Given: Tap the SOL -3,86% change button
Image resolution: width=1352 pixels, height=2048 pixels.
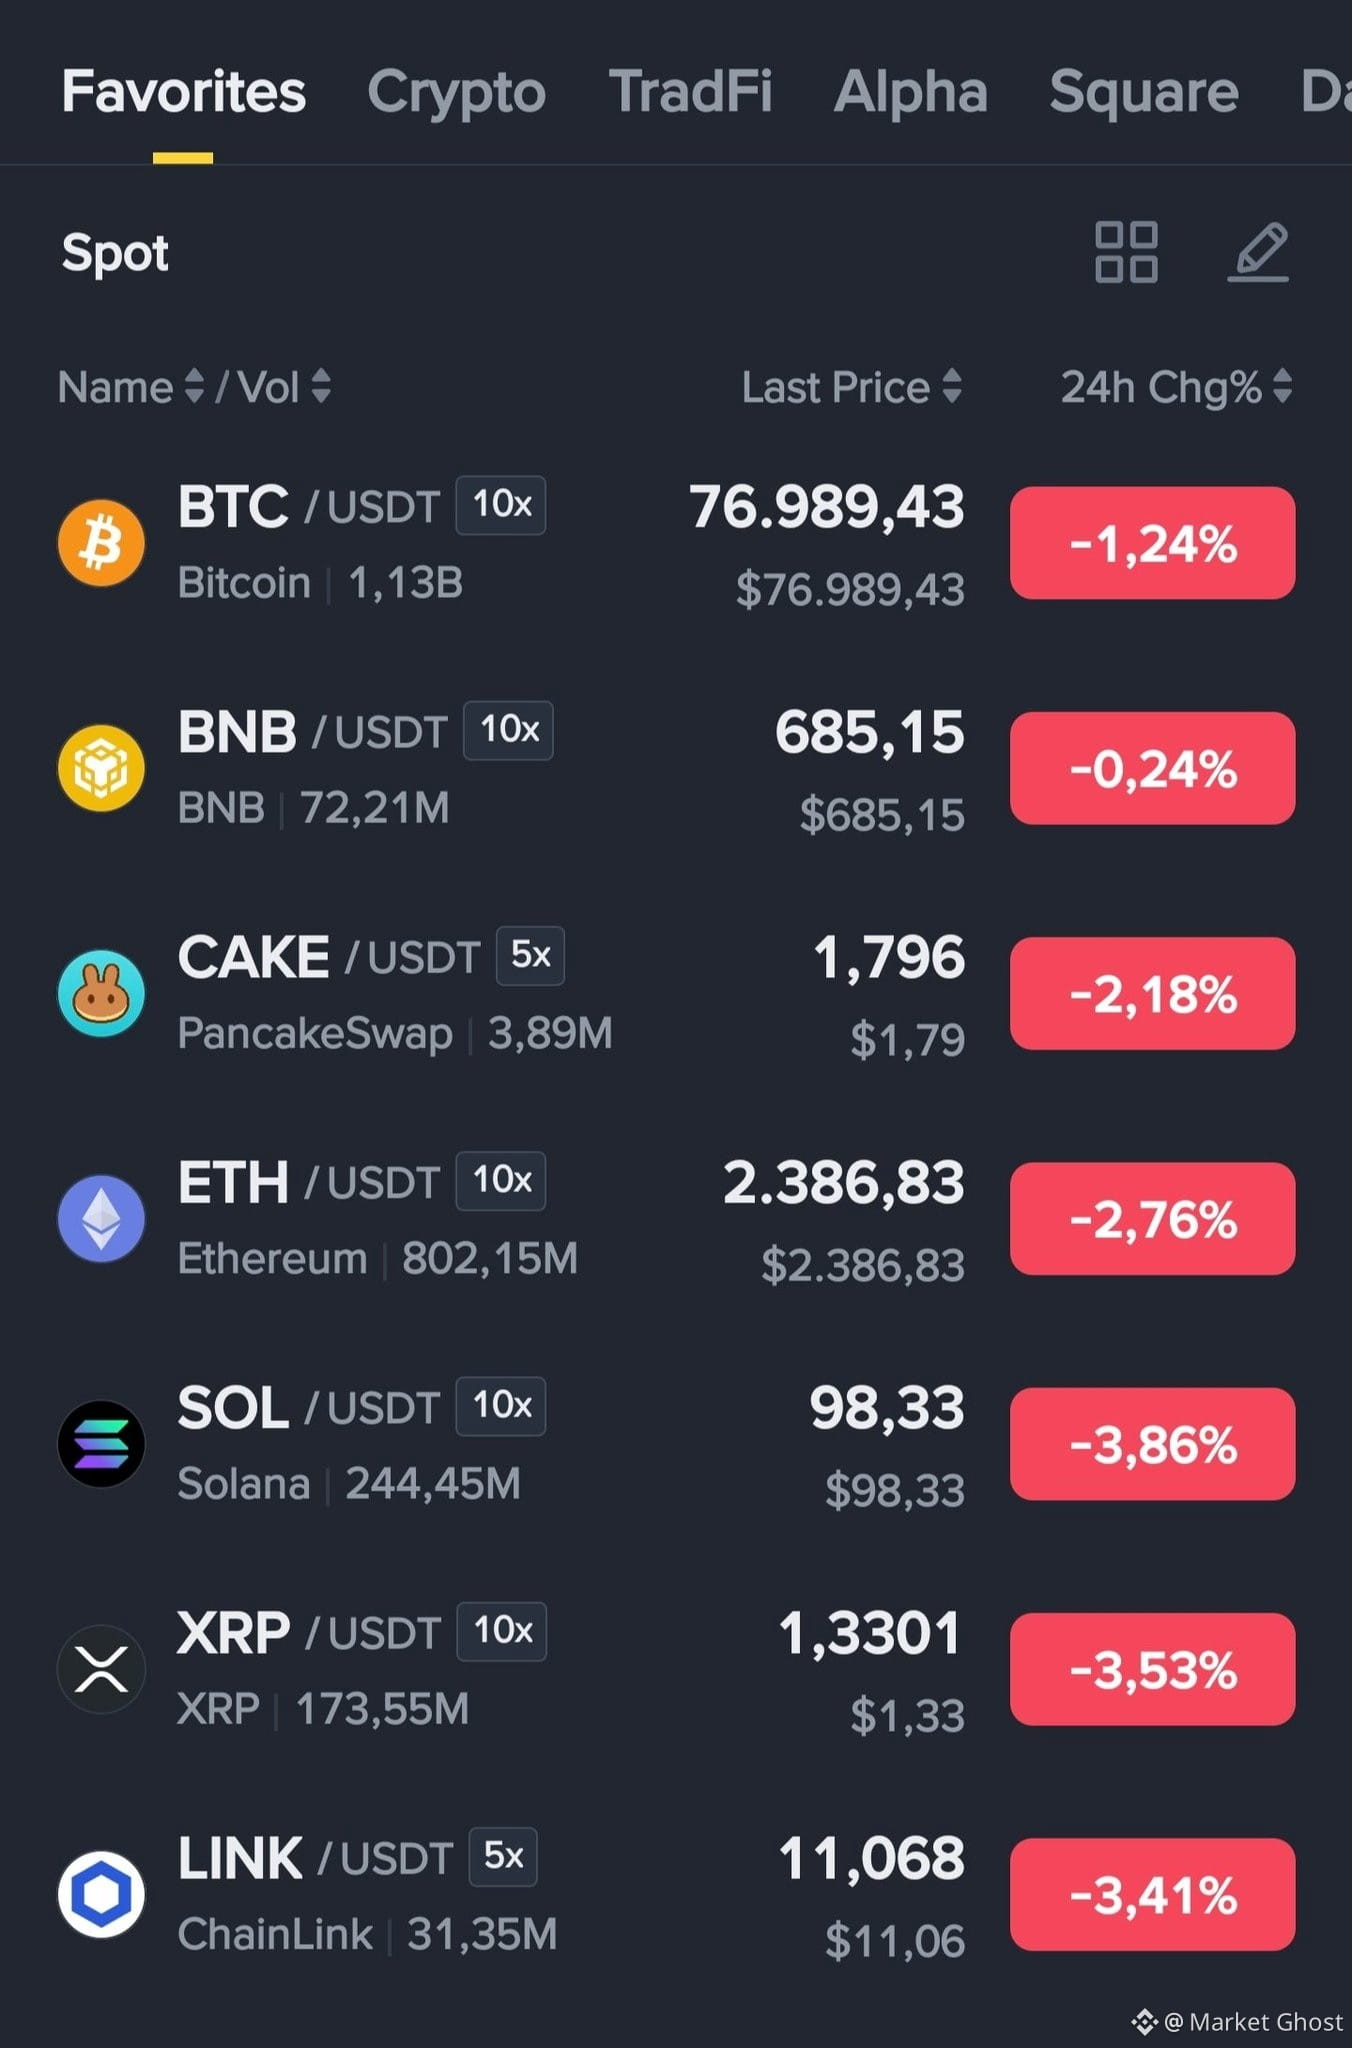Looking at the screenshot, I should pos(1152,1444).
